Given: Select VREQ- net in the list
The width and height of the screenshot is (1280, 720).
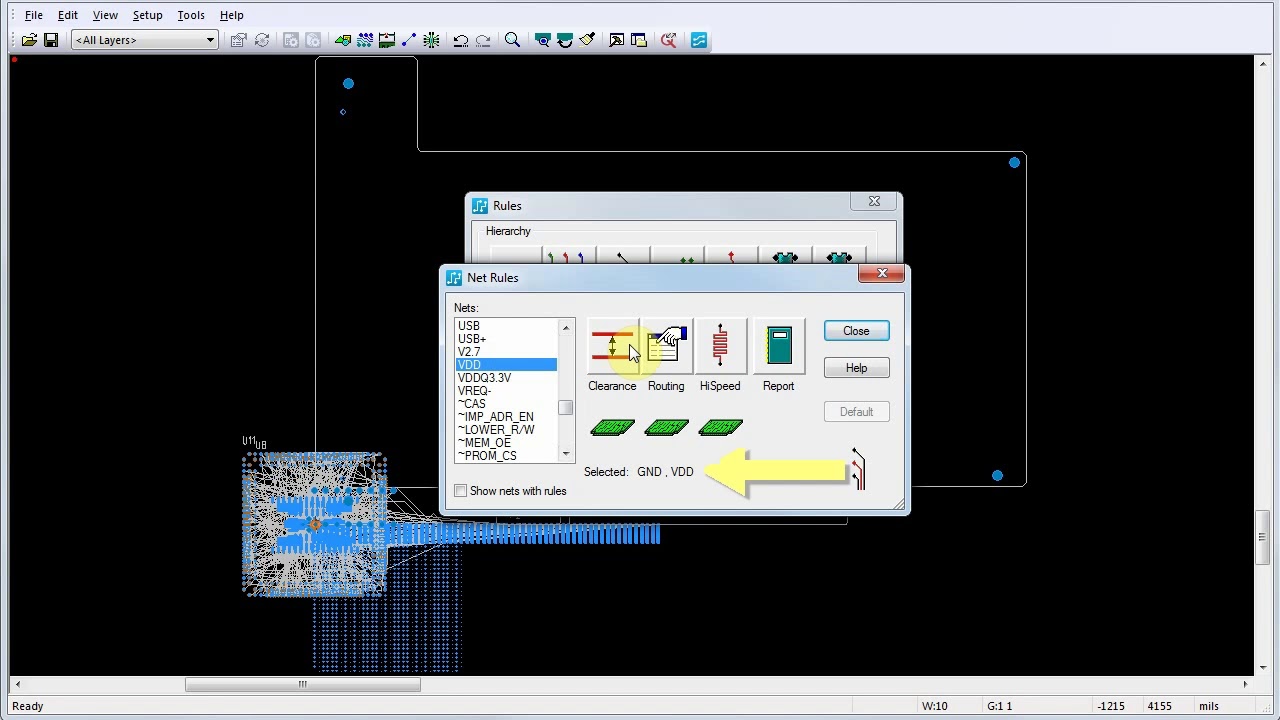Looking at the screenshot, I should pos(506,391).
